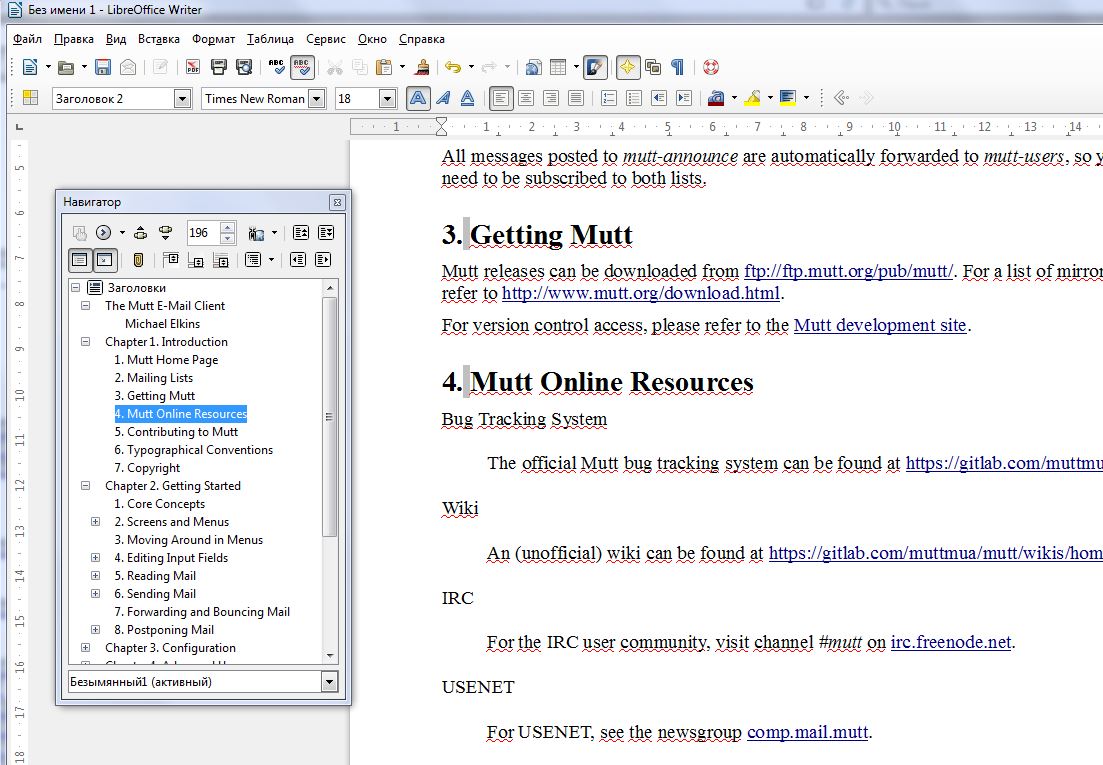Insert a hyperlink with the globe icon
The image size is (1103, 765).
533,68
